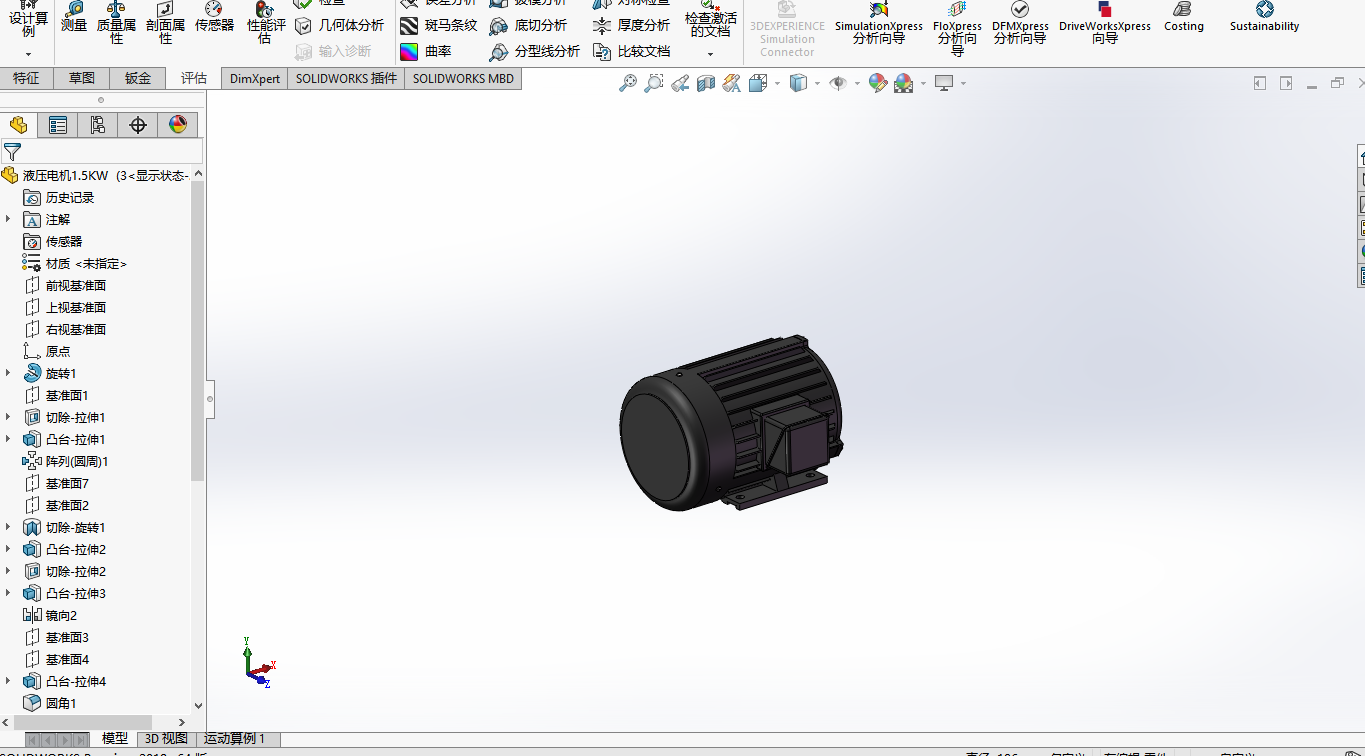Open Dynamic Annotation Views icon
Screen dimensions: 1365x756
(732, 84)
